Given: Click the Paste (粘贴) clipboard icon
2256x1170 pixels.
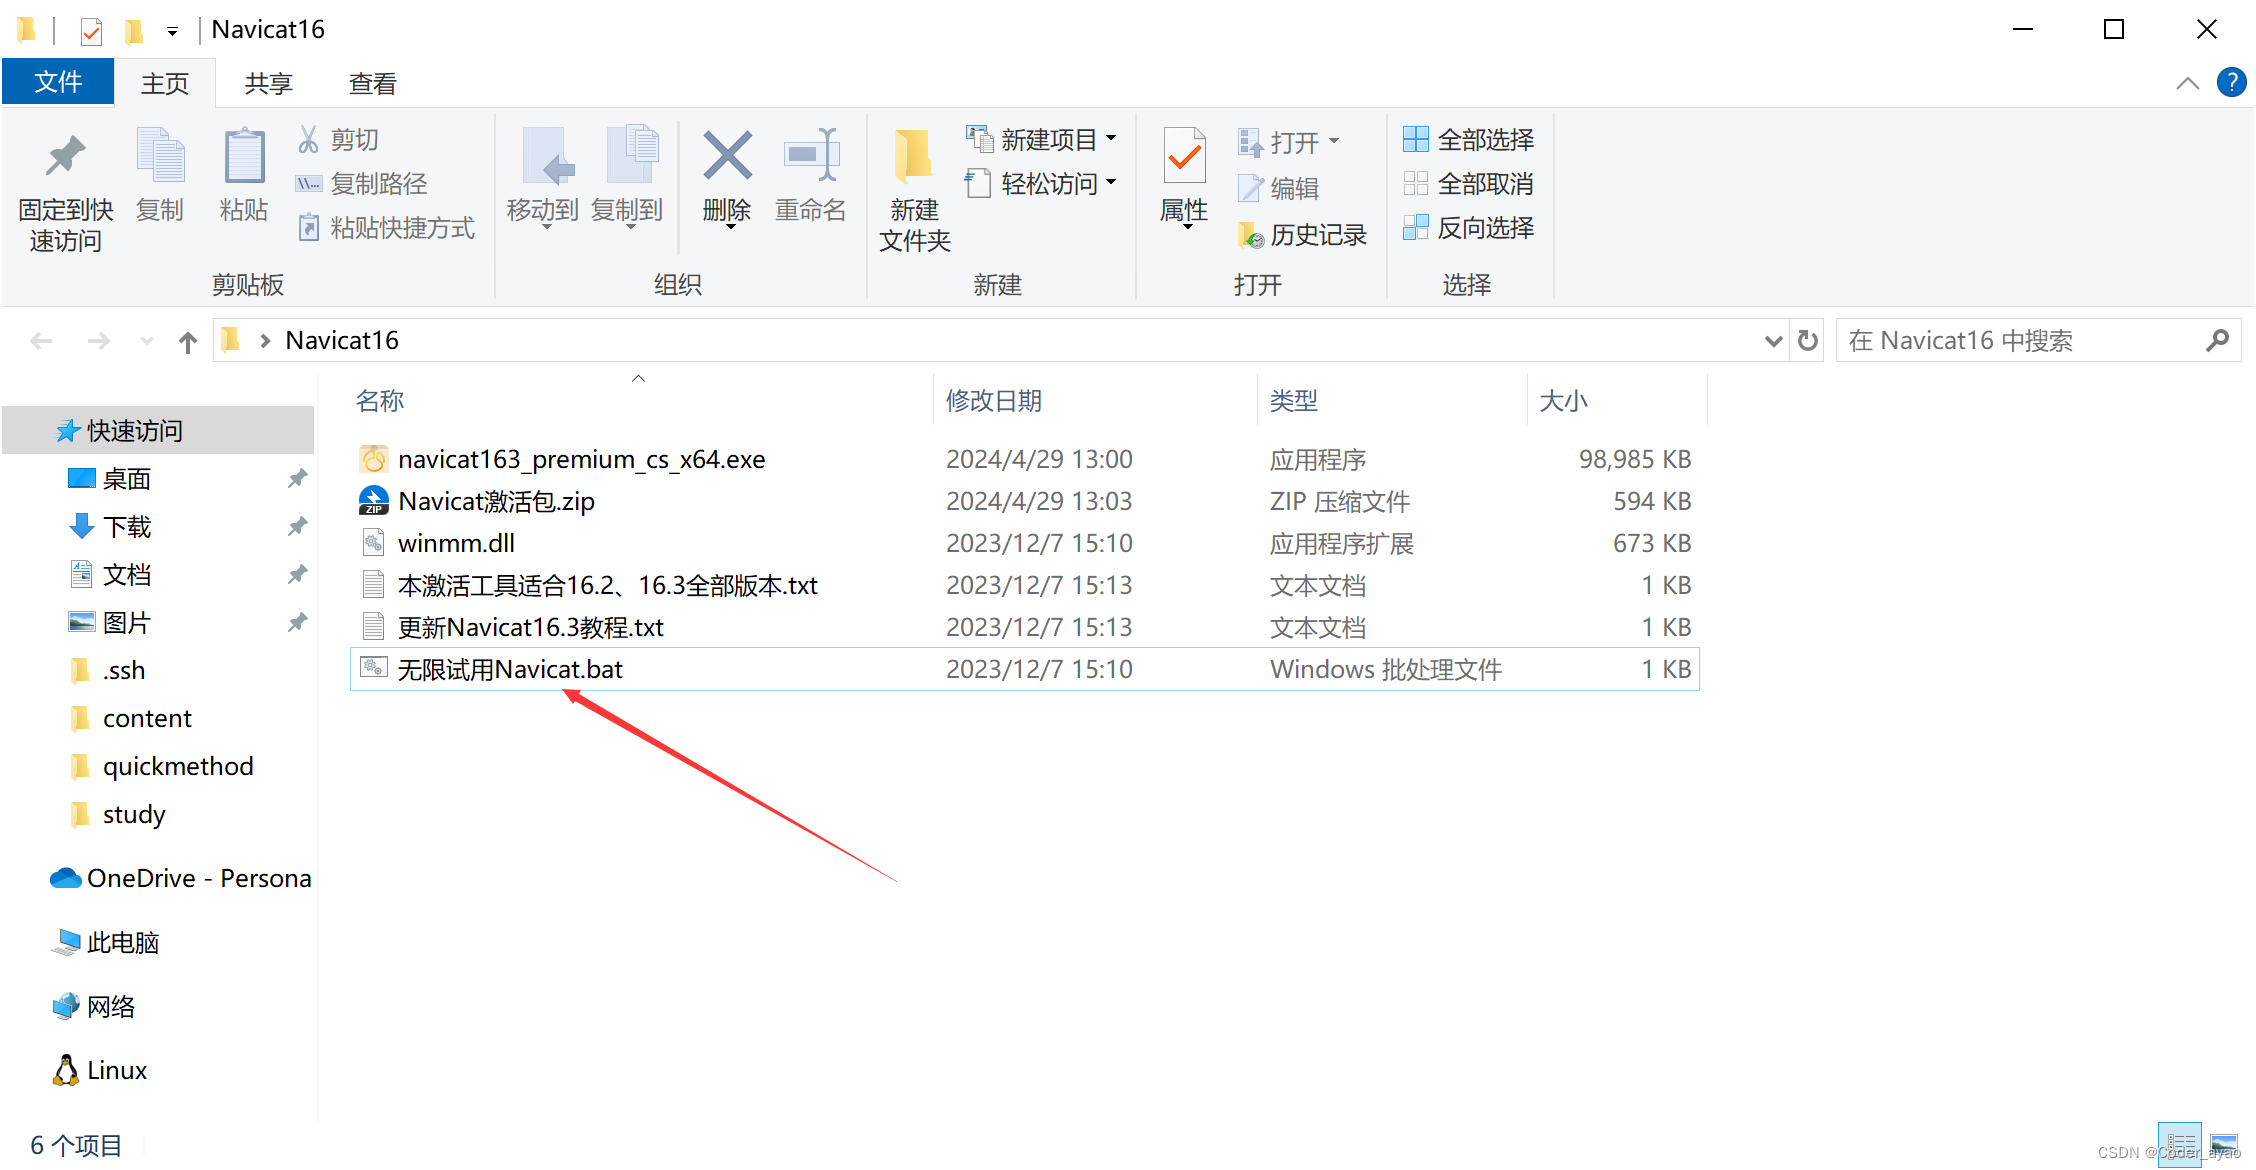Looking at the screenshot, I should 244,155.
